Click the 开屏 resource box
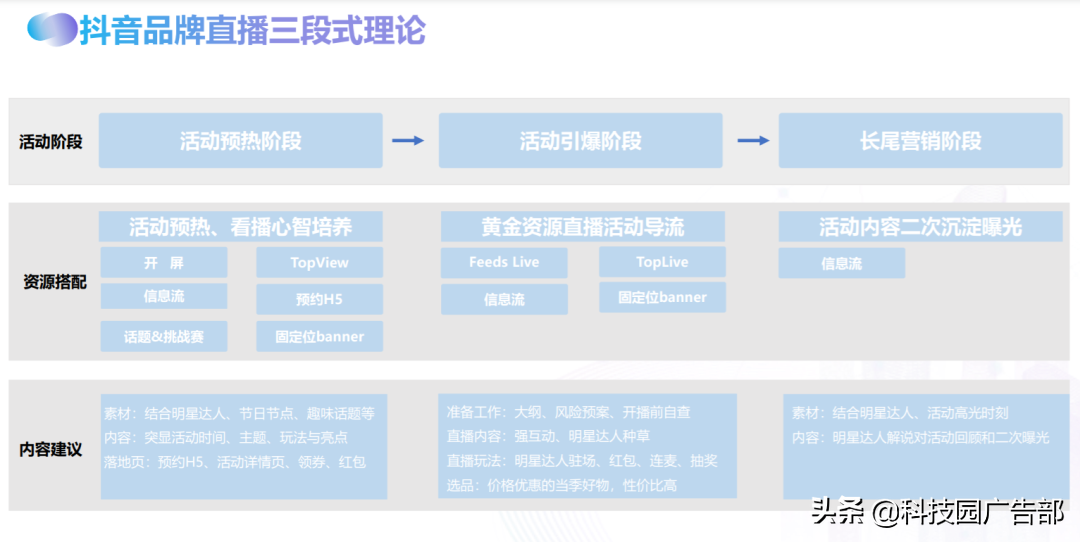1080x542 pixels. pos(163,263)
